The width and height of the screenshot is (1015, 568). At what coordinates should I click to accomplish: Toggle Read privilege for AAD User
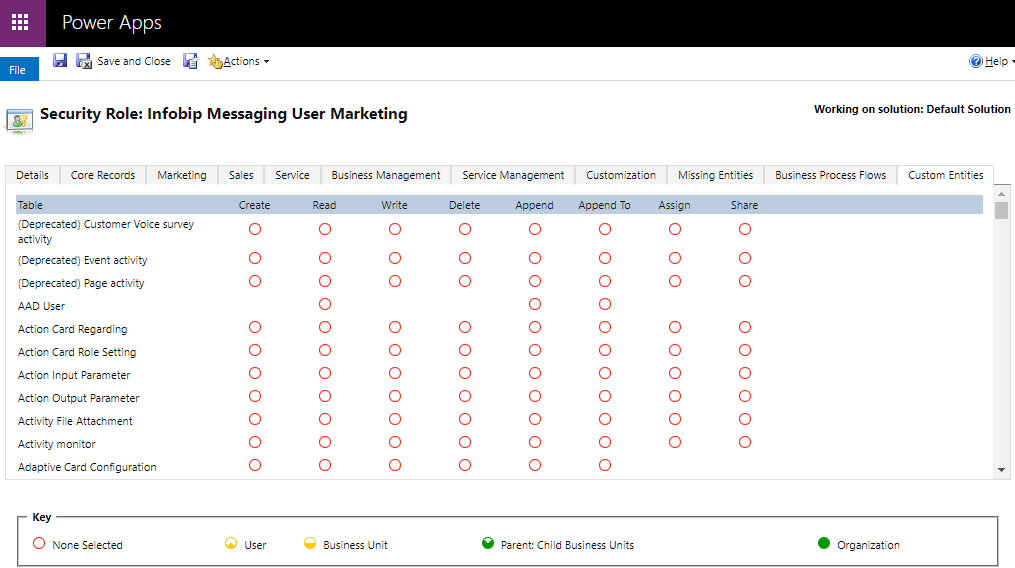tap(325, 304)
